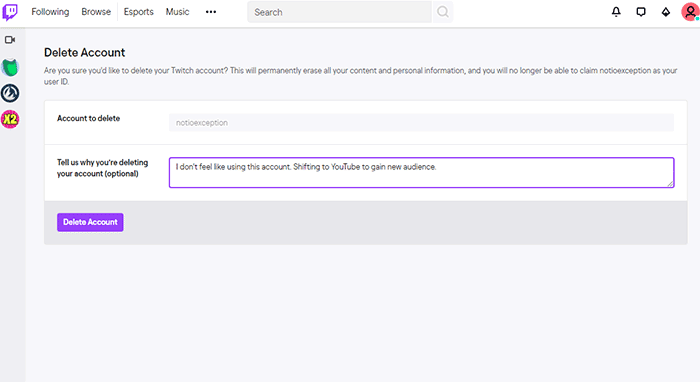Open the Esports tab
Image resolution: width=700 pixels, height=382 pixels.
138,12
